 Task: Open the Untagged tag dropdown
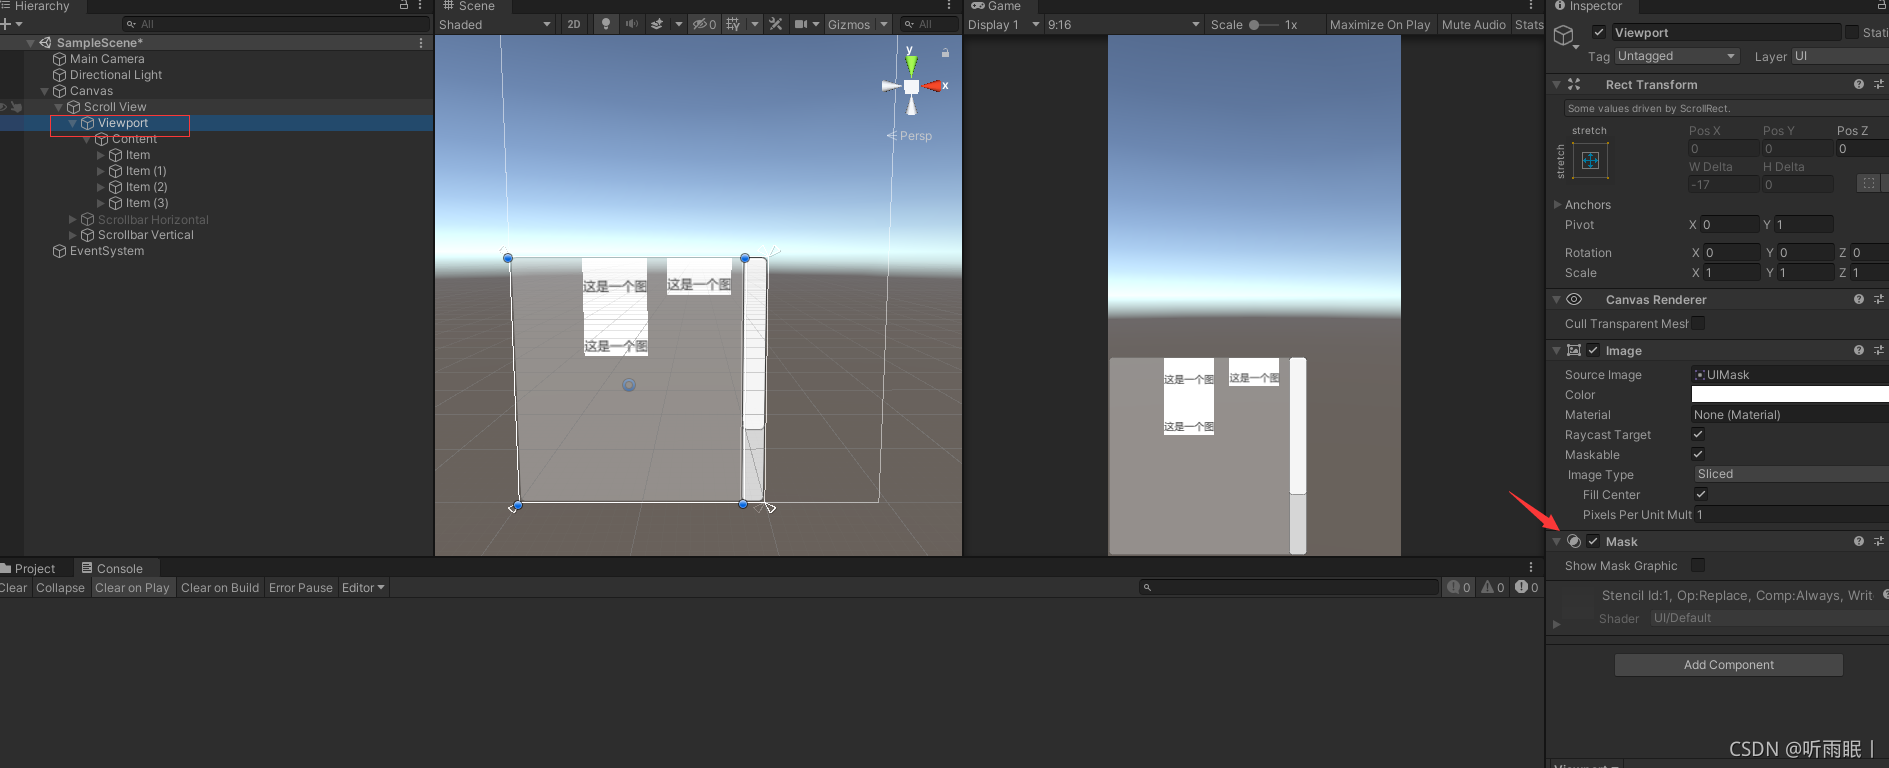tap(1677, 56)
